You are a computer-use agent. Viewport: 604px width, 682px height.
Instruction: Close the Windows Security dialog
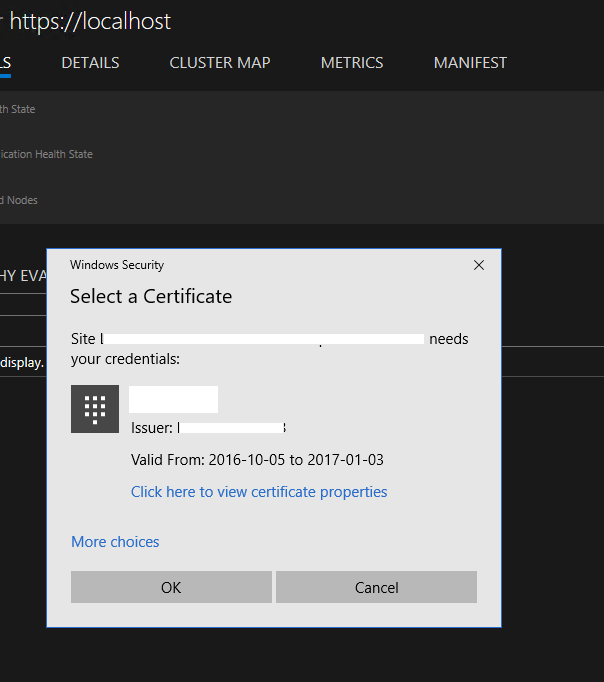479,265
